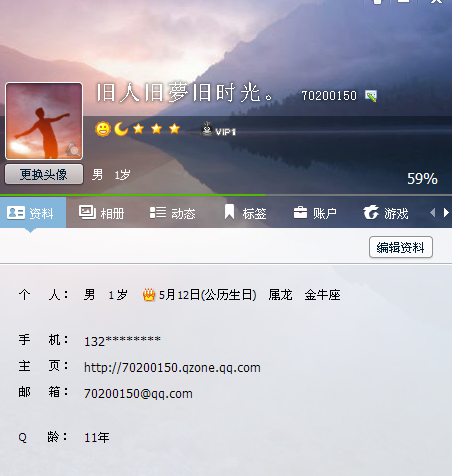Switch to the 相册 tab
The width and height of the screenshot is (452, 476).
pos(102,213)
